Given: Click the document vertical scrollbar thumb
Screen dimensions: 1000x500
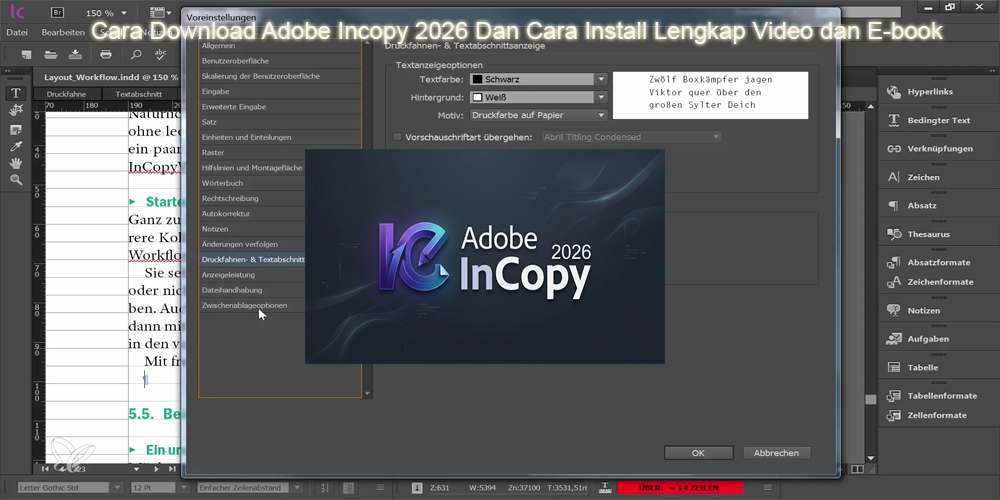Looking at the screenshot, I should 871,399.
